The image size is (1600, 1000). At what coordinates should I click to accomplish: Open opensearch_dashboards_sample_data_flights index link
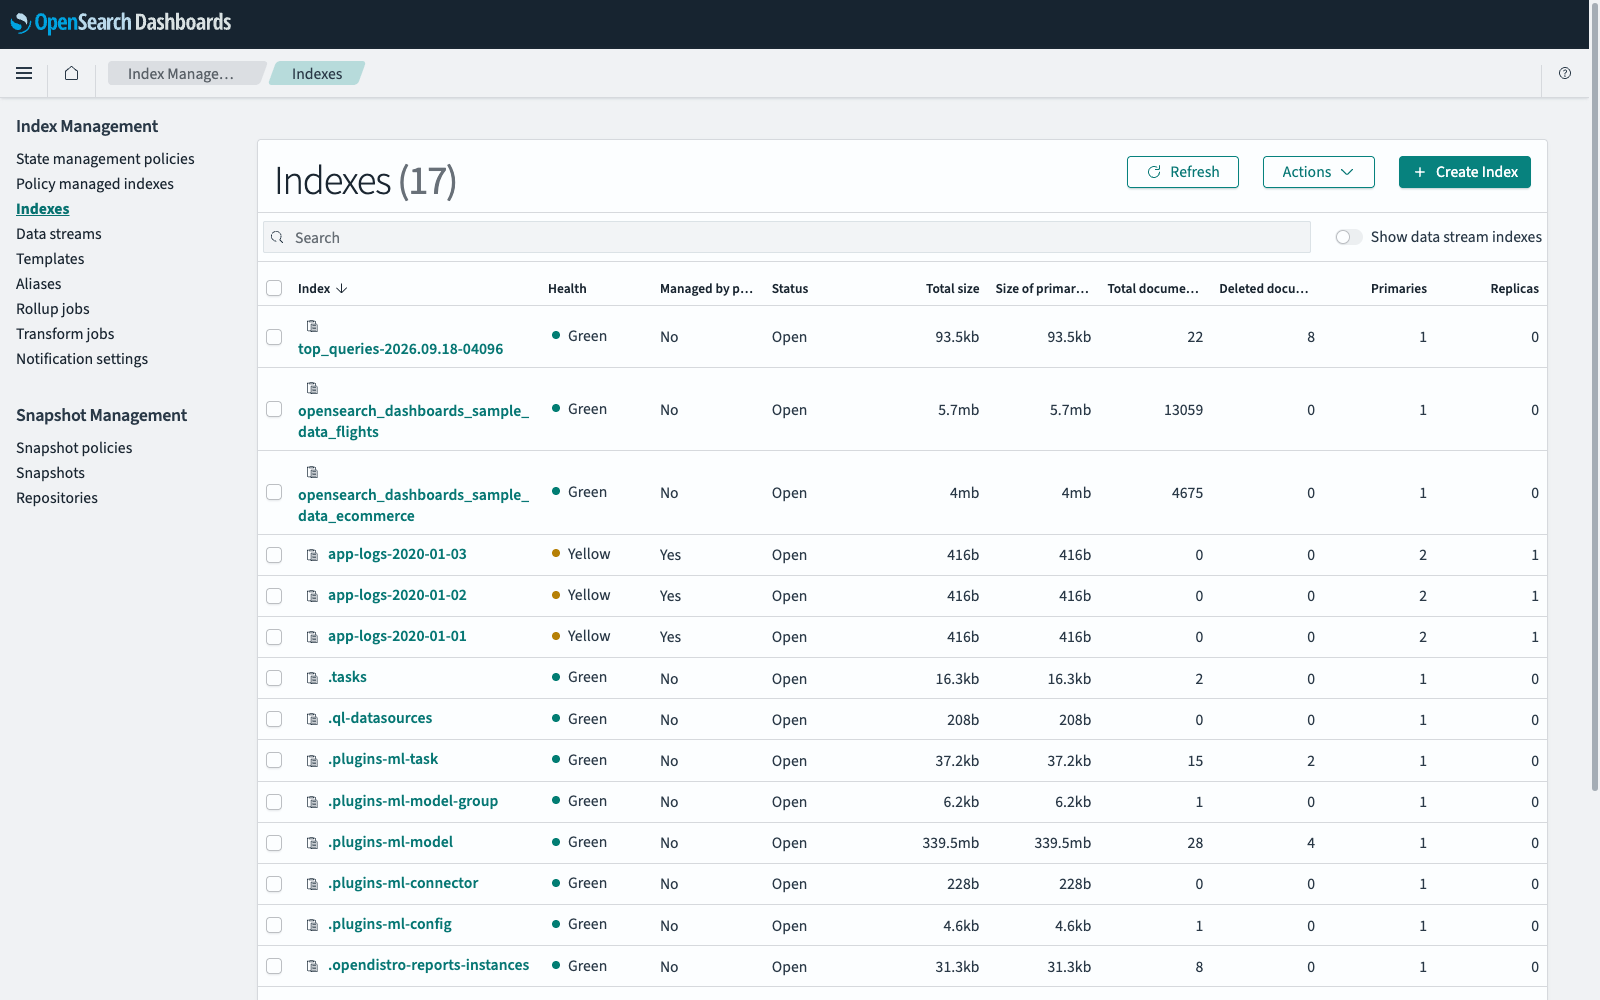pos(413,421)
